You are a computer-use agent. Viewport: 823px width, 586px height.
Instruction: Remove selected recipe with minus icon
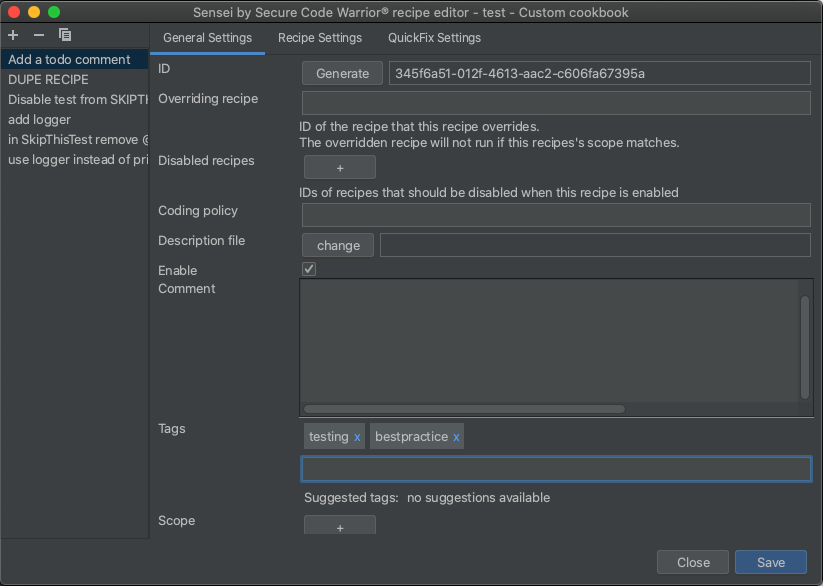[x=39, y=35]
